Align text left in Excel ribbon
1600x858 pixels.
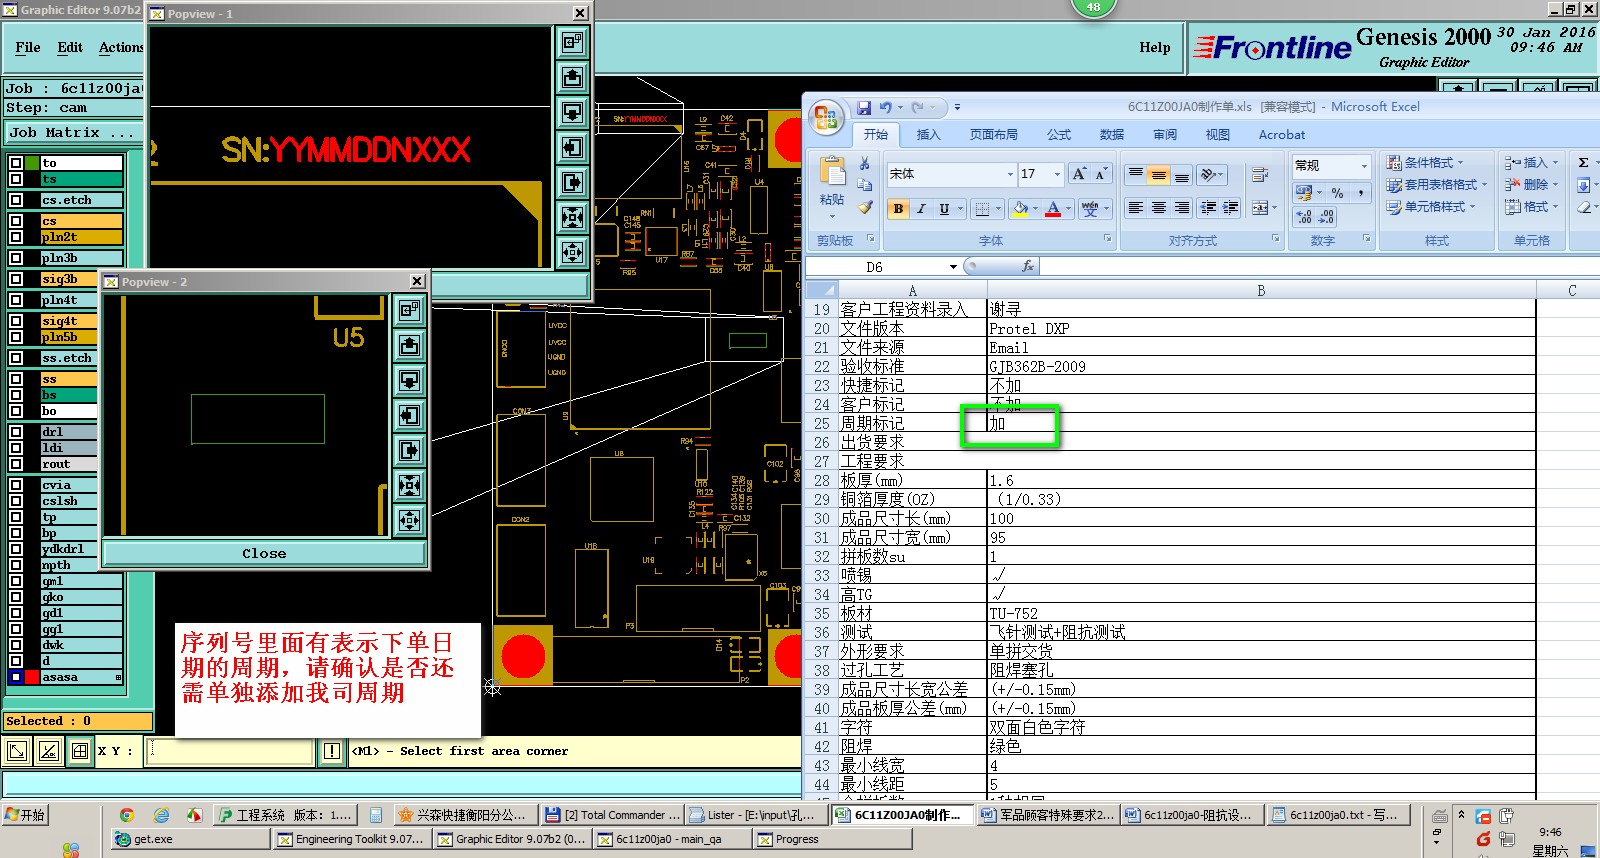click(1135, 208)
